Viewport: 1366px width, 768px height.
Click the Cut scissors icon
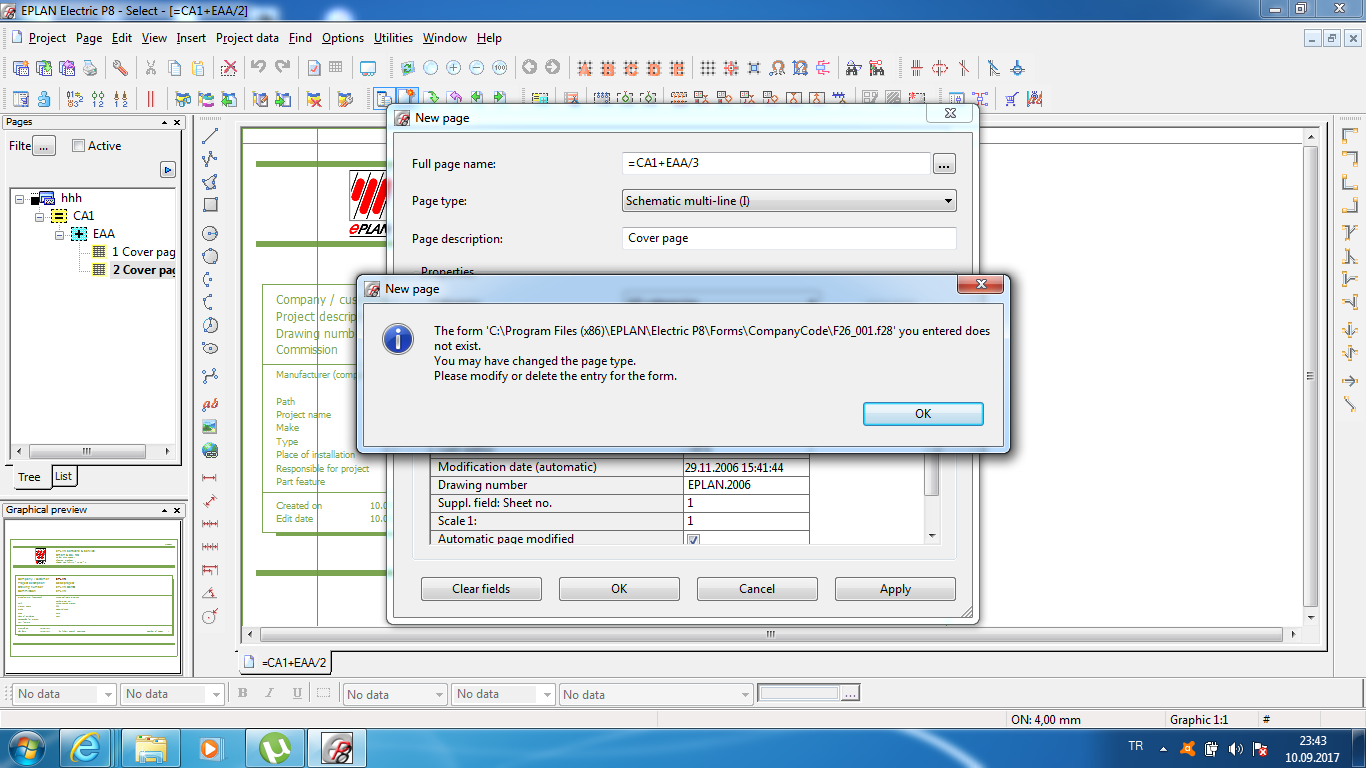click(x=150, y=68)
